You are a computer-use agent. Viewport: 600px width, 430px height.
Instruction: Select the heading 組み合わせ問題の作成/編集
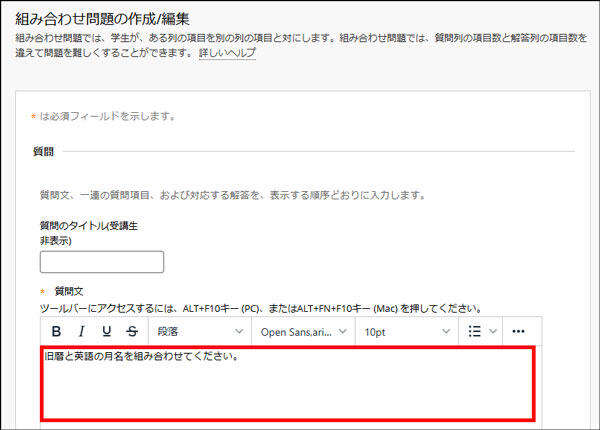point(102,19)
